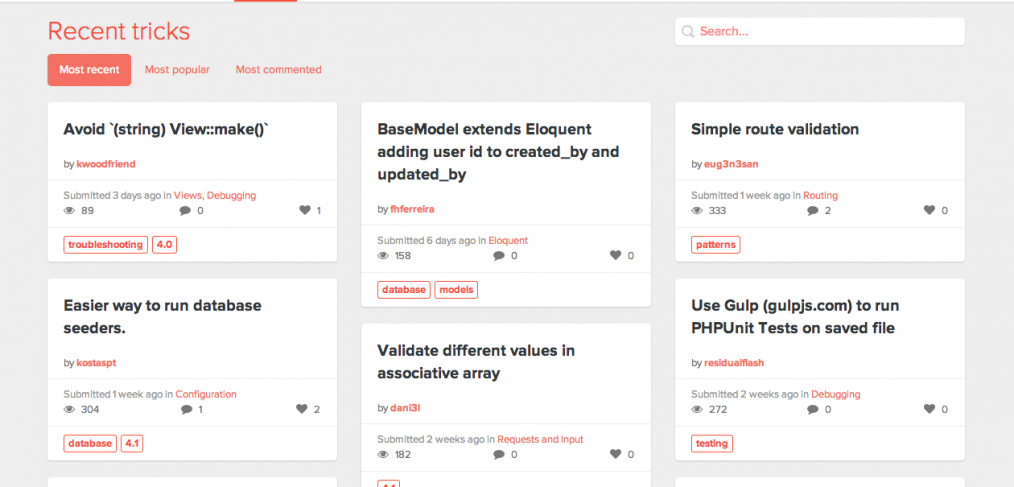The width and height of the screenshot is (1014, 487).
Task: Click views eye icon on Gulp PHPUnit card
Action: (697, 409)
